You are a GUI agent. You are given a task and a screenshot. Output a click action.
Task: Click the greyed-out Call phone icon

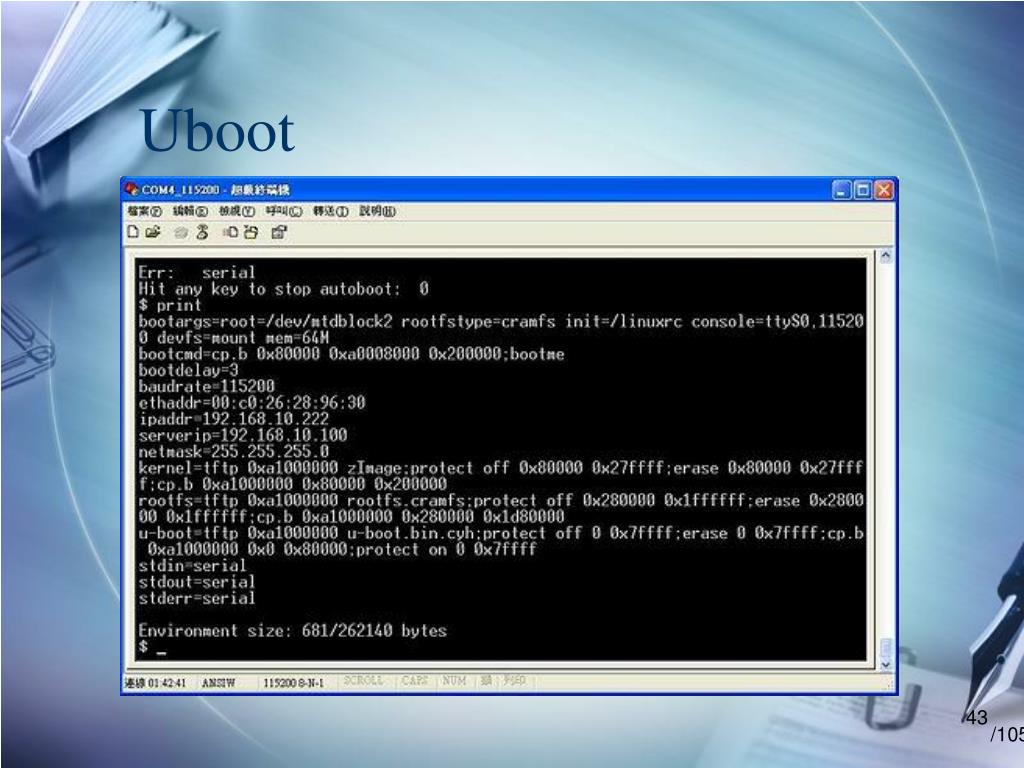(181, 232)
